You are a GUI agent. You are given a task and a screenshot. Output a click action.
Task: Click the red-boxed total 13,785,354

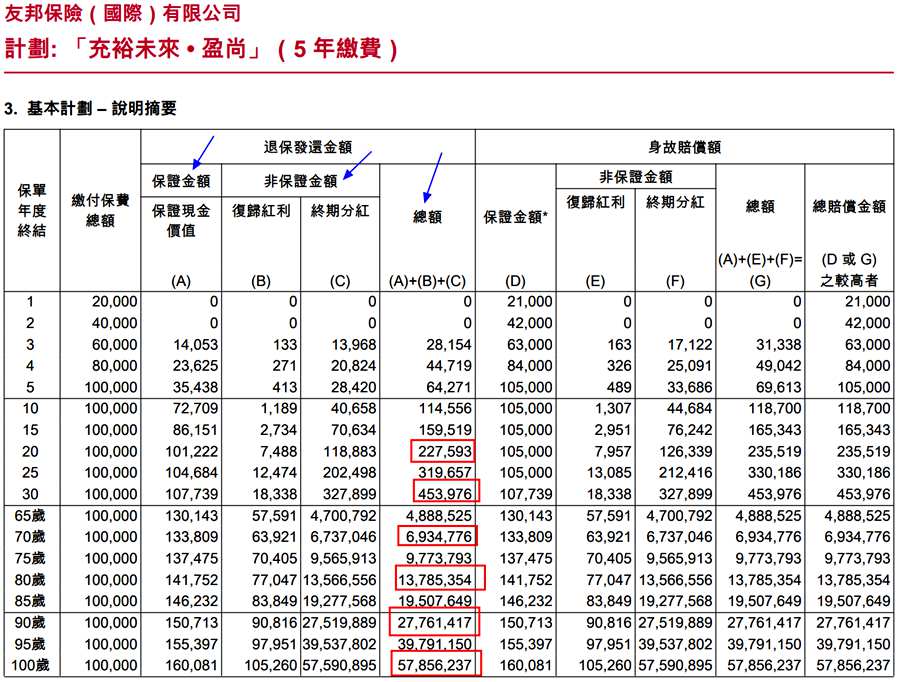434,580
